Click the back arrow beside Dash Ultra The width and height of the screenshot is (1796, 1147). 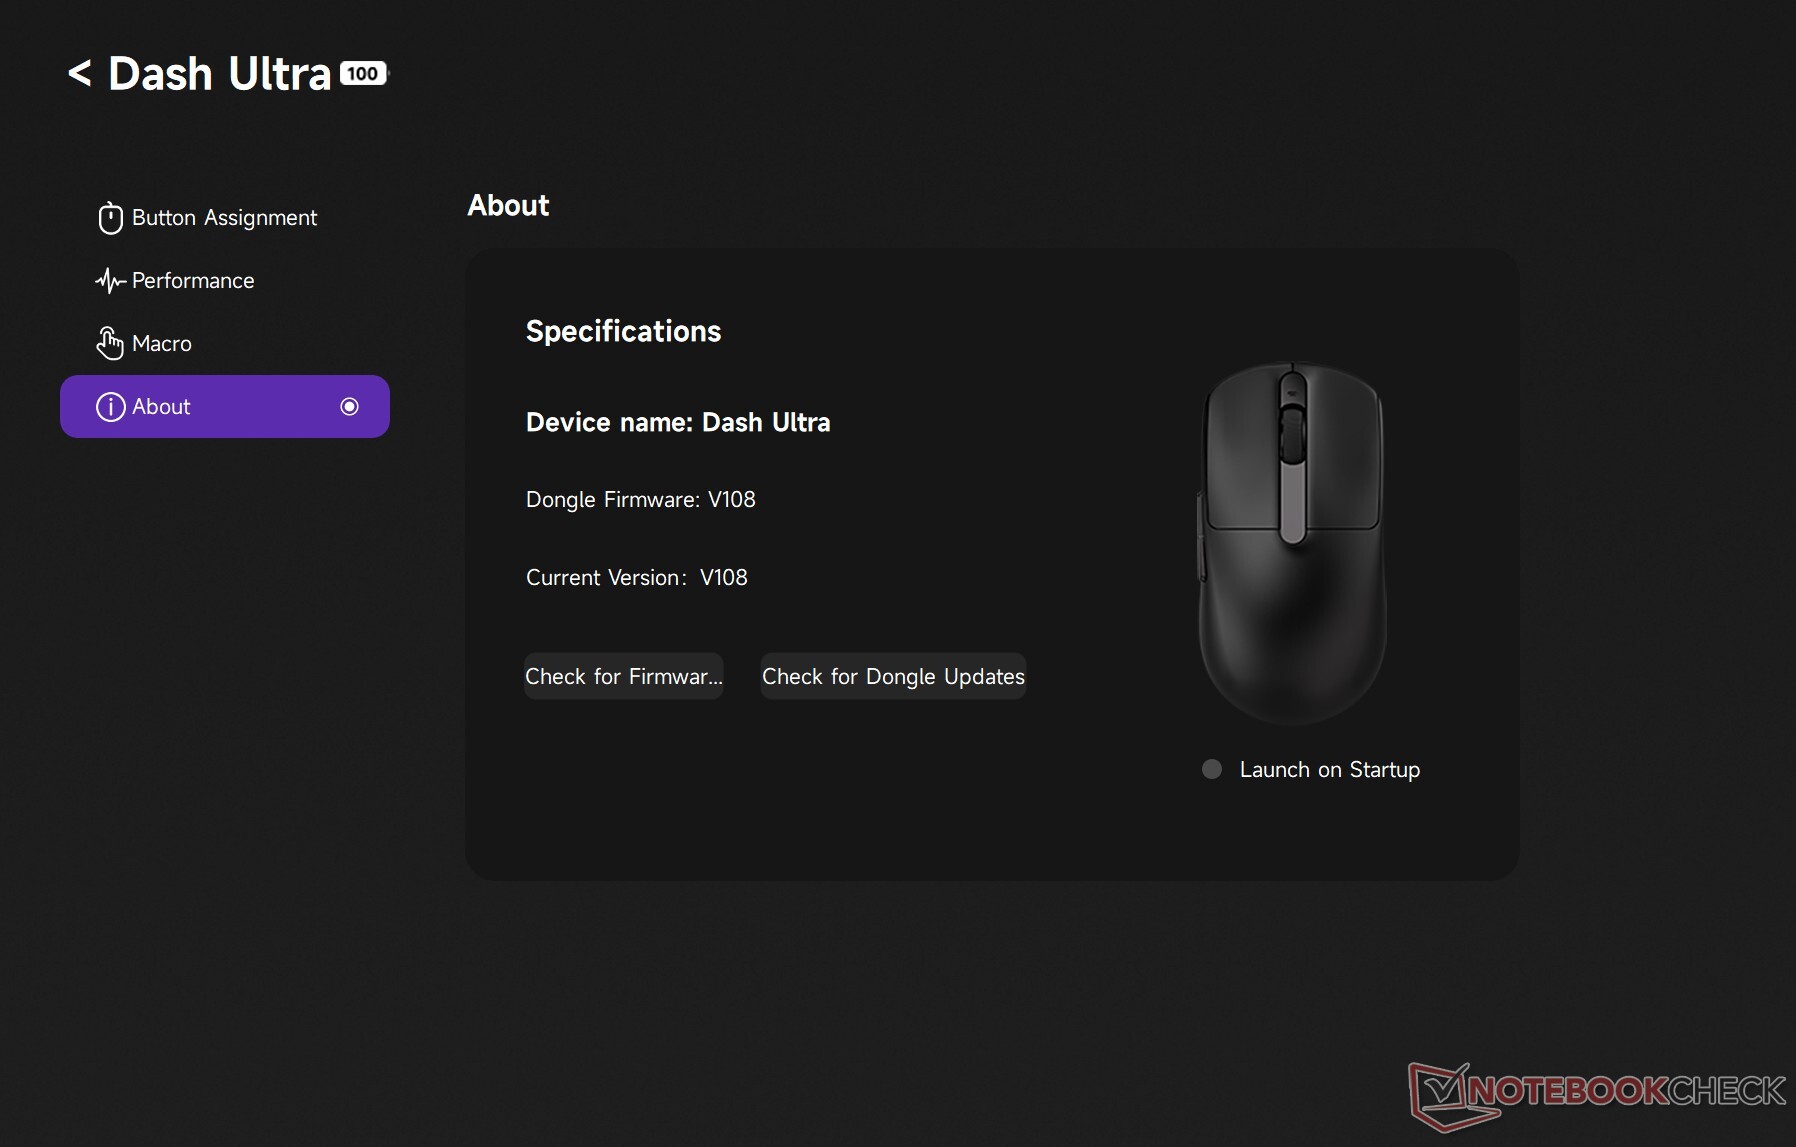[x=79, y=73]
